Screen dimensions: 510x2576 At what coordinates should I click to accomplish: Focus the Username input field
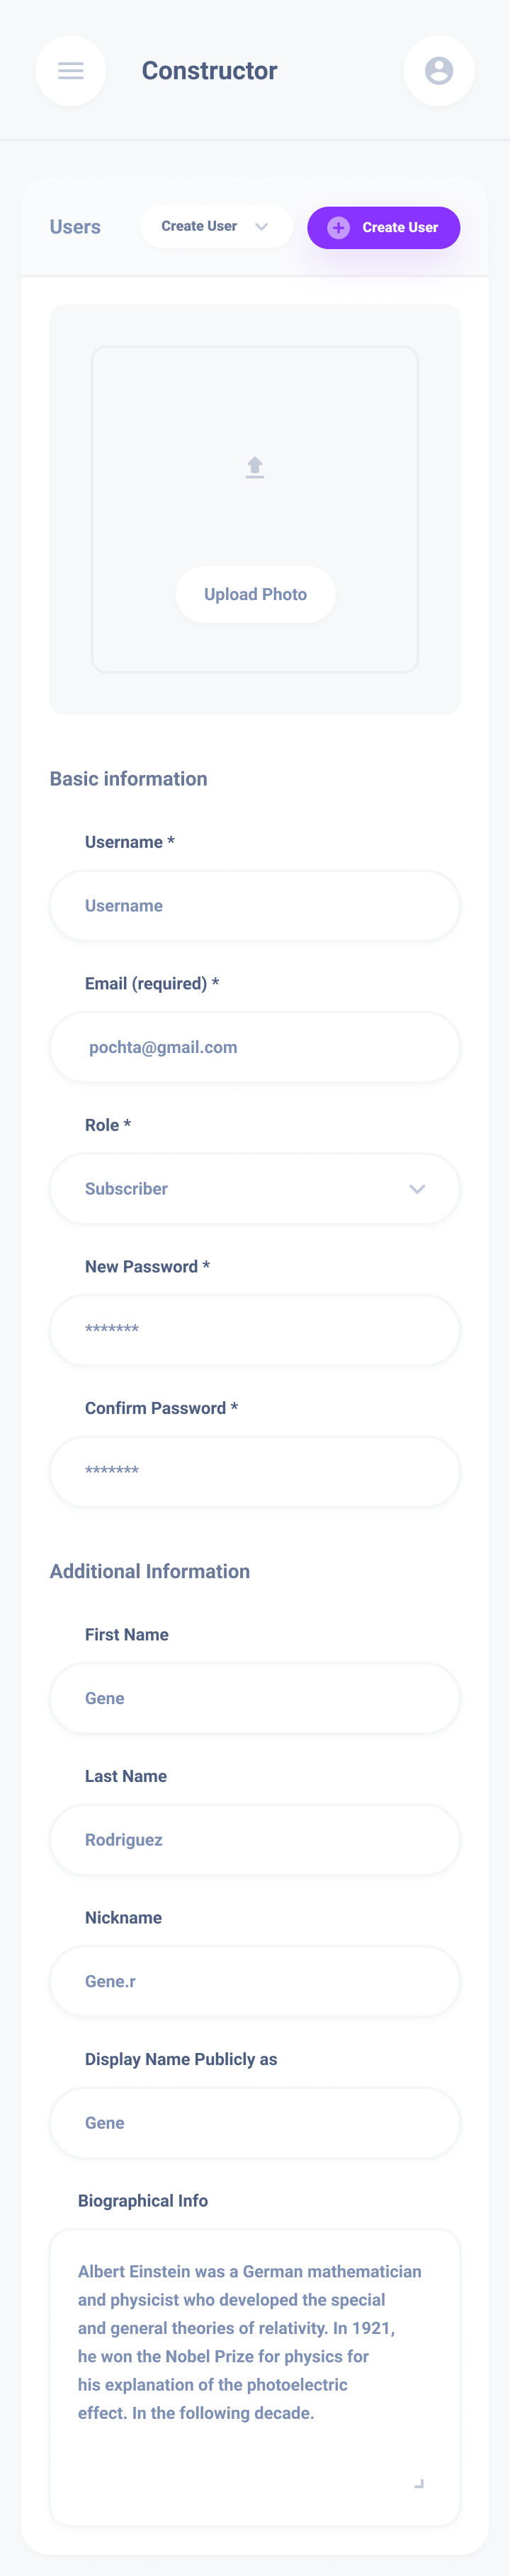(254, 906)
